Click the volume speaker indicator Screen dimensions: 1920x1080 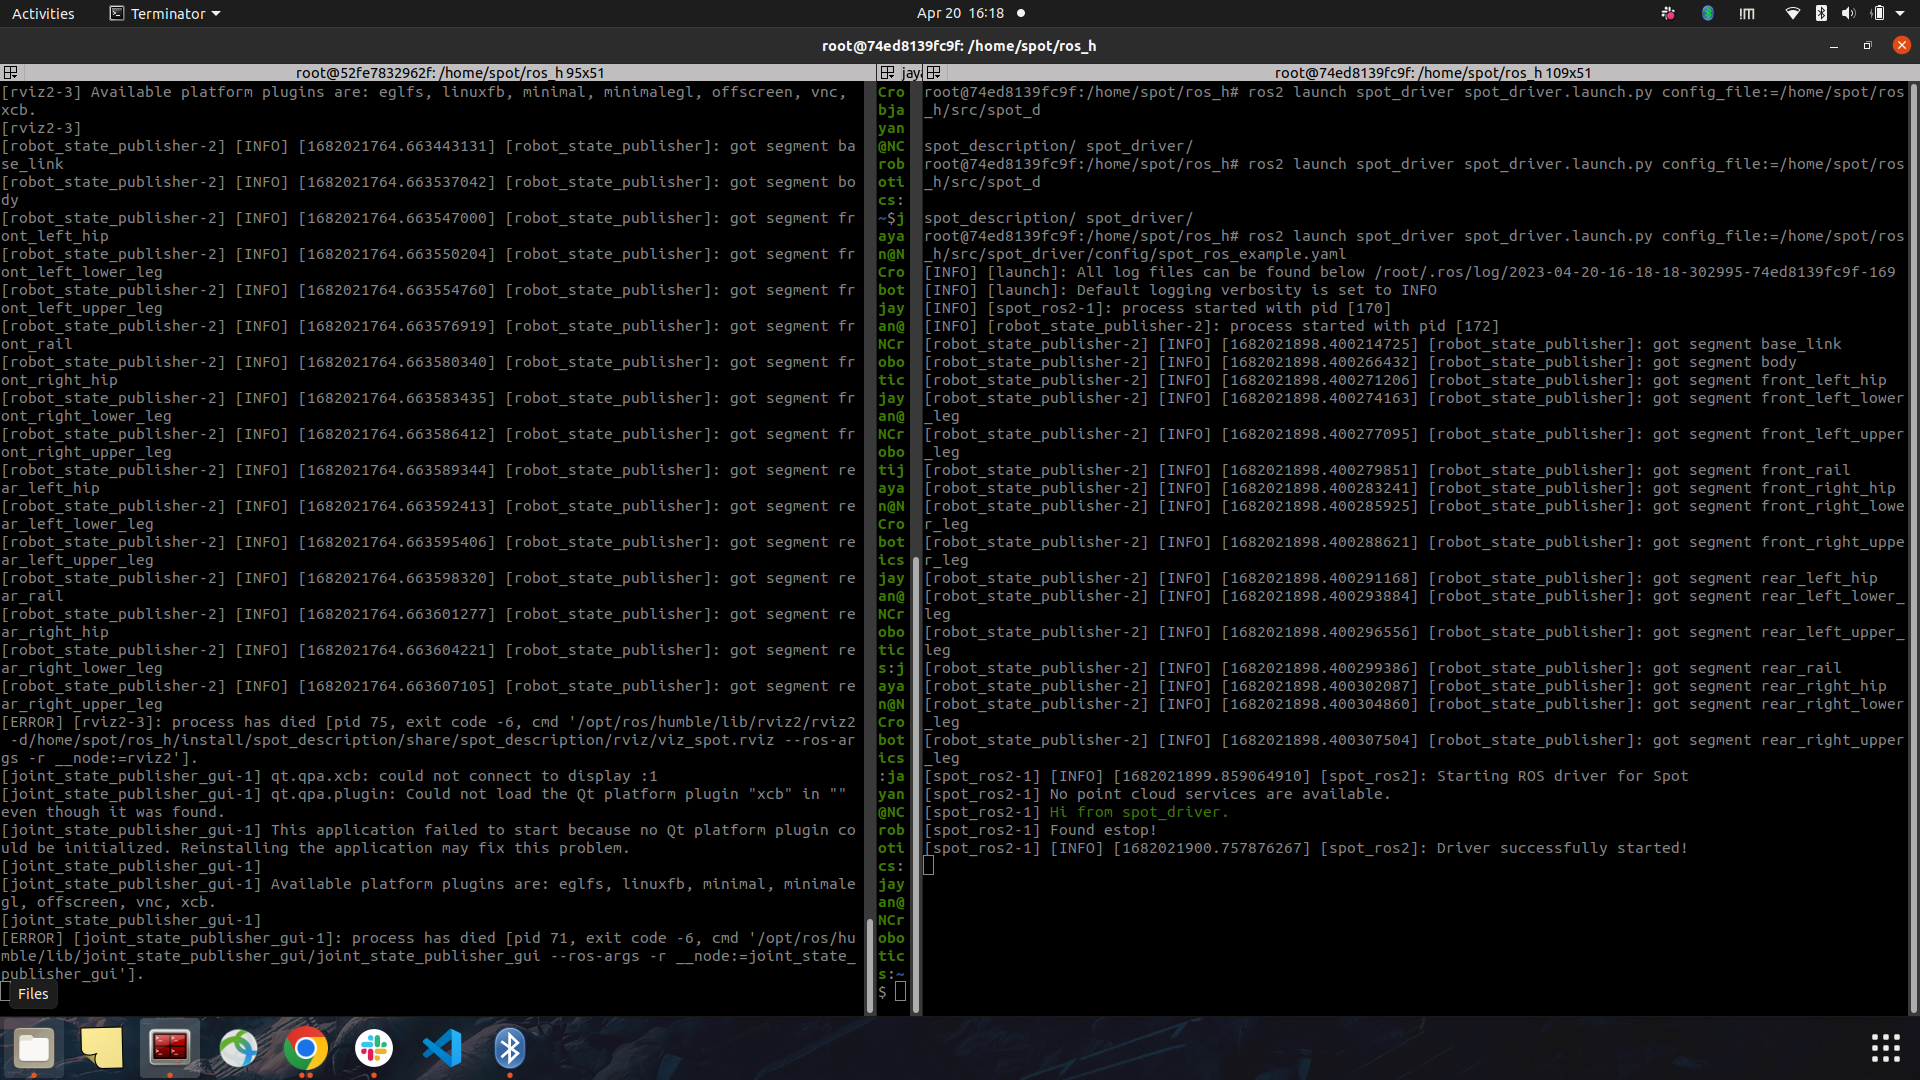(x=1848, y=13)
